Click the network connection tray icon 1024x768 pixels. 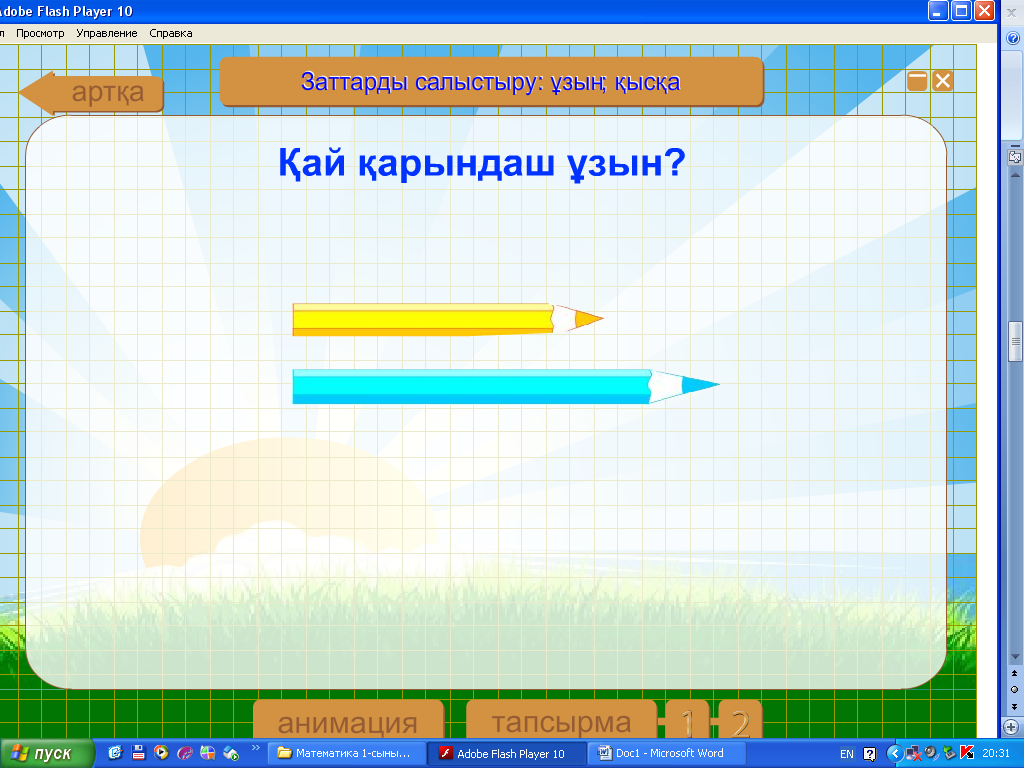click(914, 754)
